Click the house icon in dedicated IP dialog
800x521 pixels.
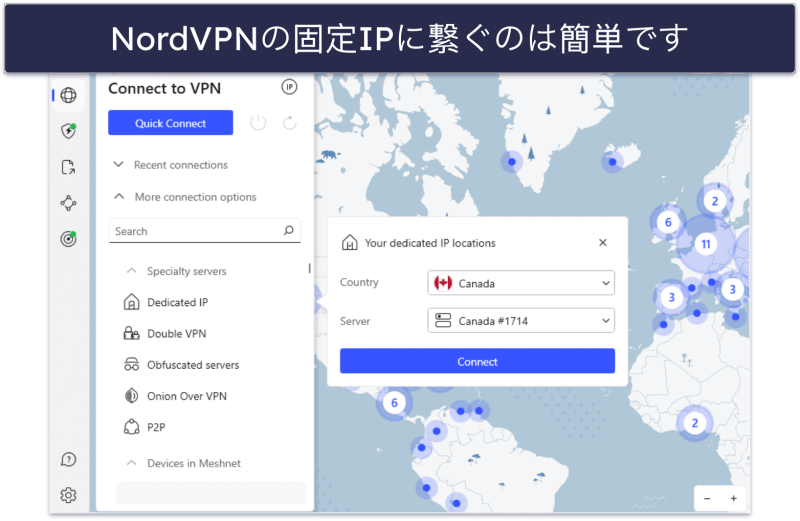tap(349, 242)
